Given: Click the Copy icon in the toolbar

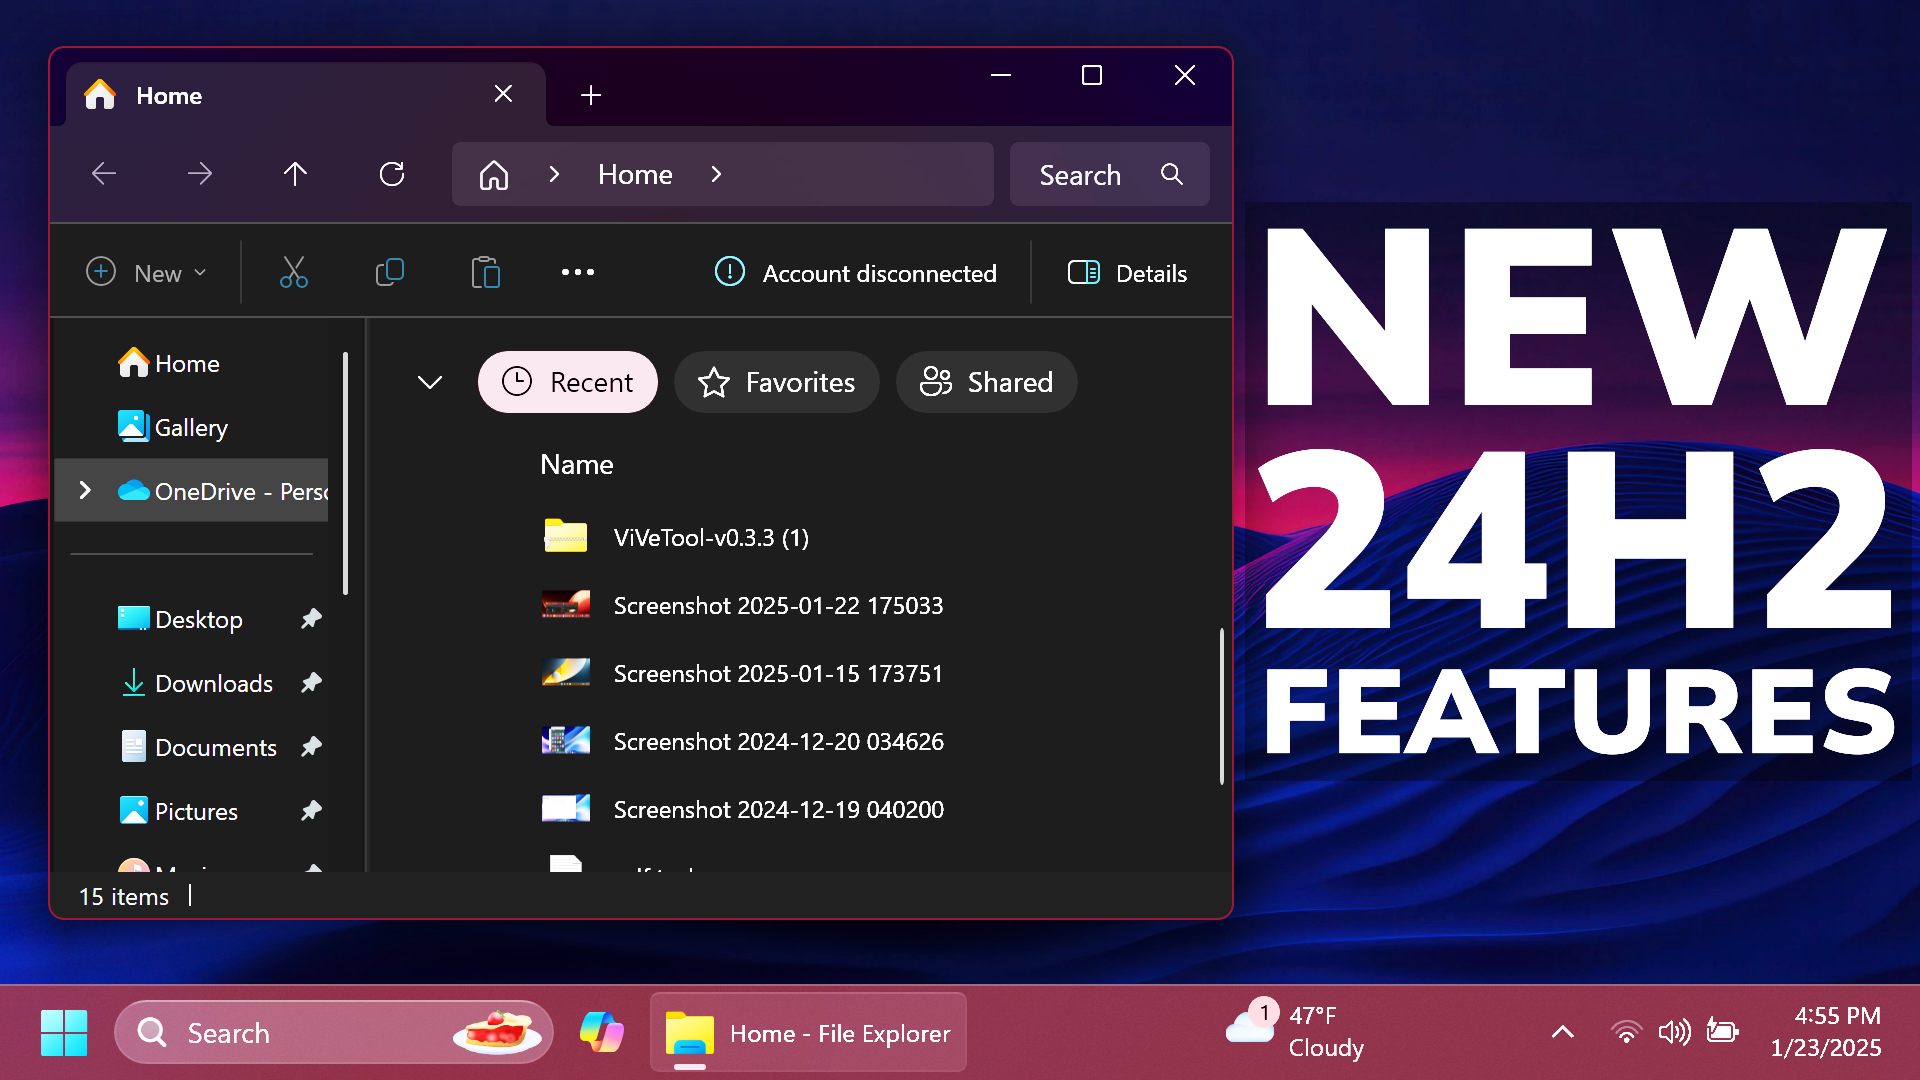Looking at the screenshot, I should [389, 272].
